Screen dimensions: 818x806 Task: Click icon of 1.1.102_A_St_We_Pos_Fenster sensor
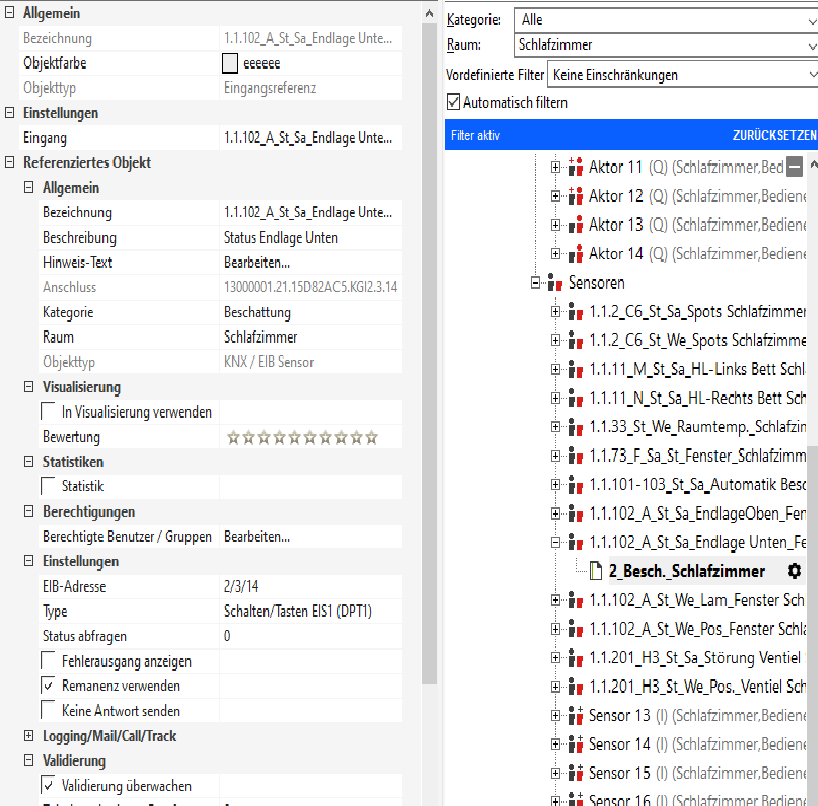coord(575,629)
